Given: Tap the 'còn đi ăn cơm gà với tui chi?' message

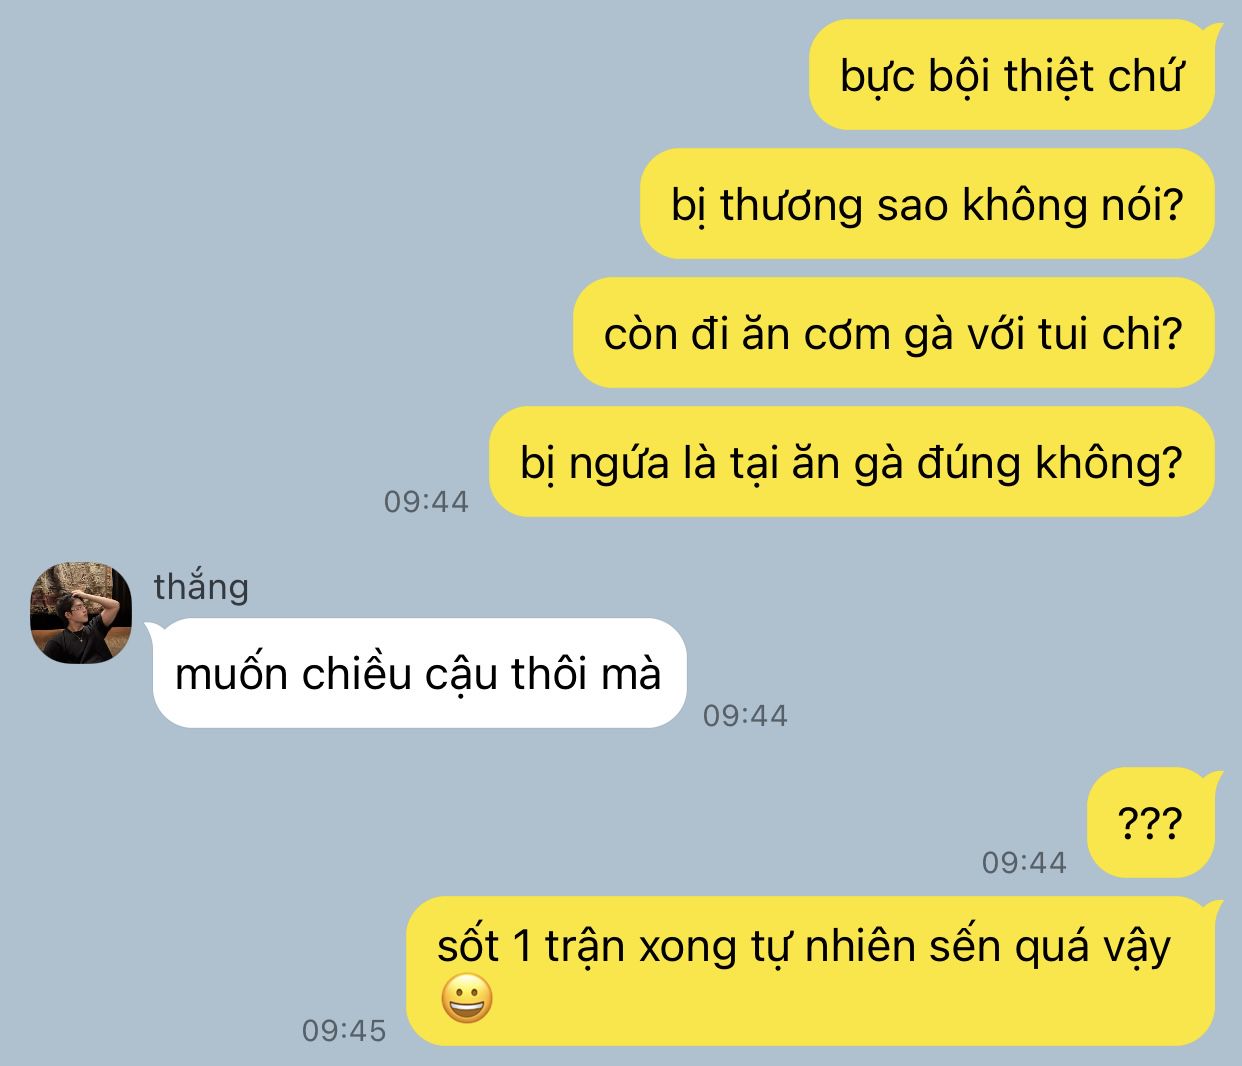Looking at the screenshot, I should (x=893, y=333).
